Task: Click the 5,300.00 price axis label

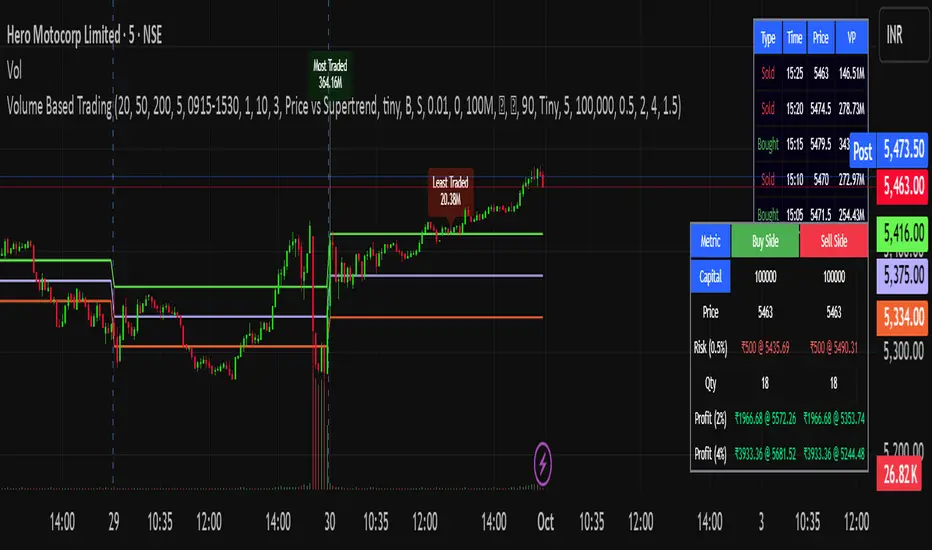Action: click(x=903, y=351)
